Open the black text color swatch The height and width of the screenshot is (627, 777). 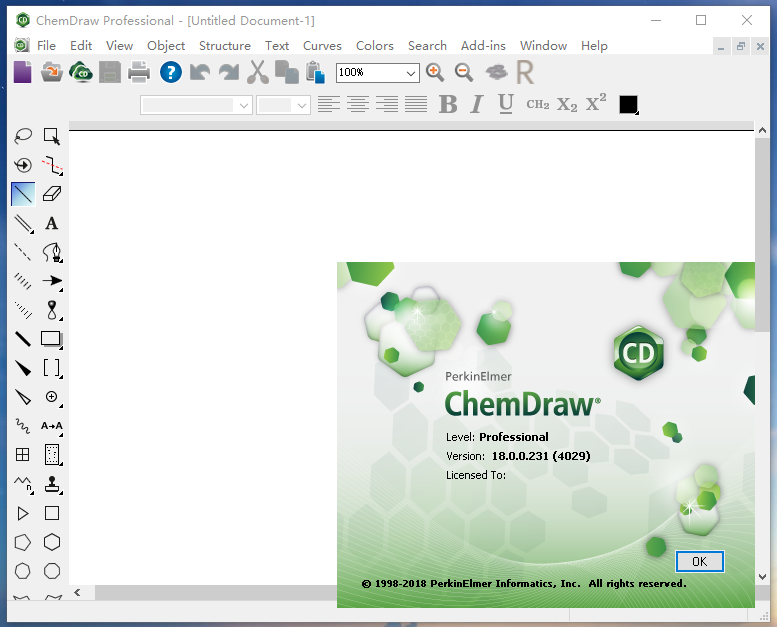pyautogui.click(x=628, y=104)
